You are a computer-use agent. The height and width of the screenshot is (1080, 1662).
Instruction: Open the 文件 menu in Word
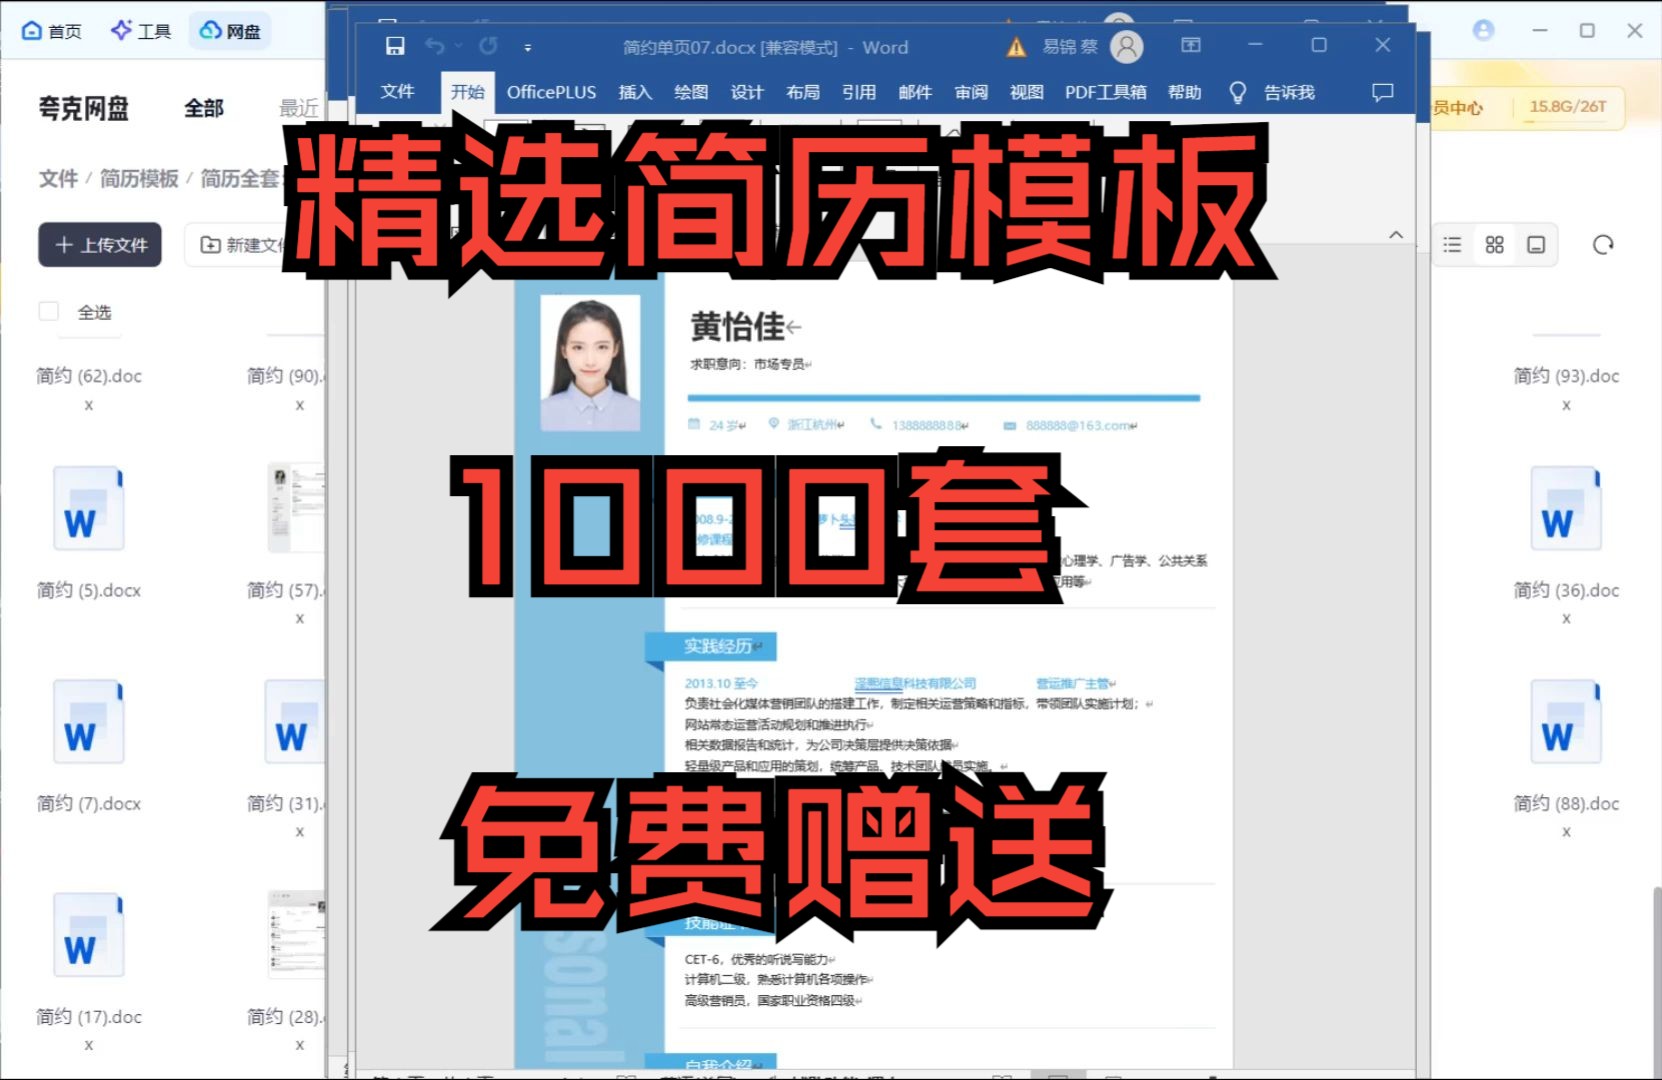pos(397,92)
